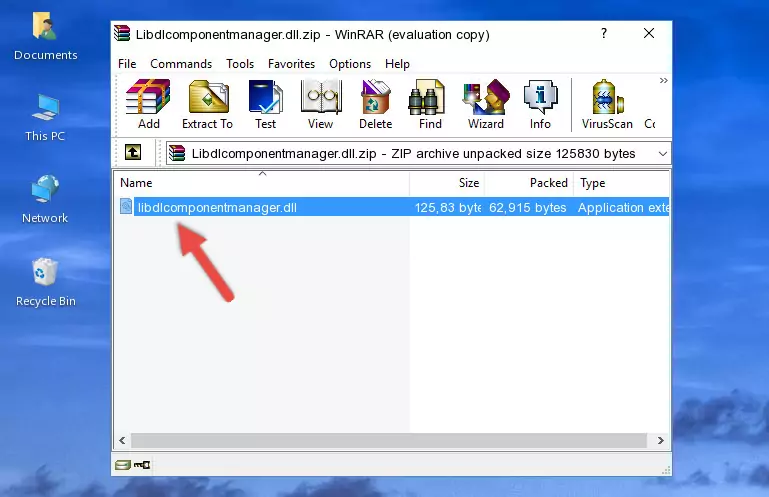Click the horizontal scrollbar right arrow
Screen dimensions: 769x497
point(661,441)
